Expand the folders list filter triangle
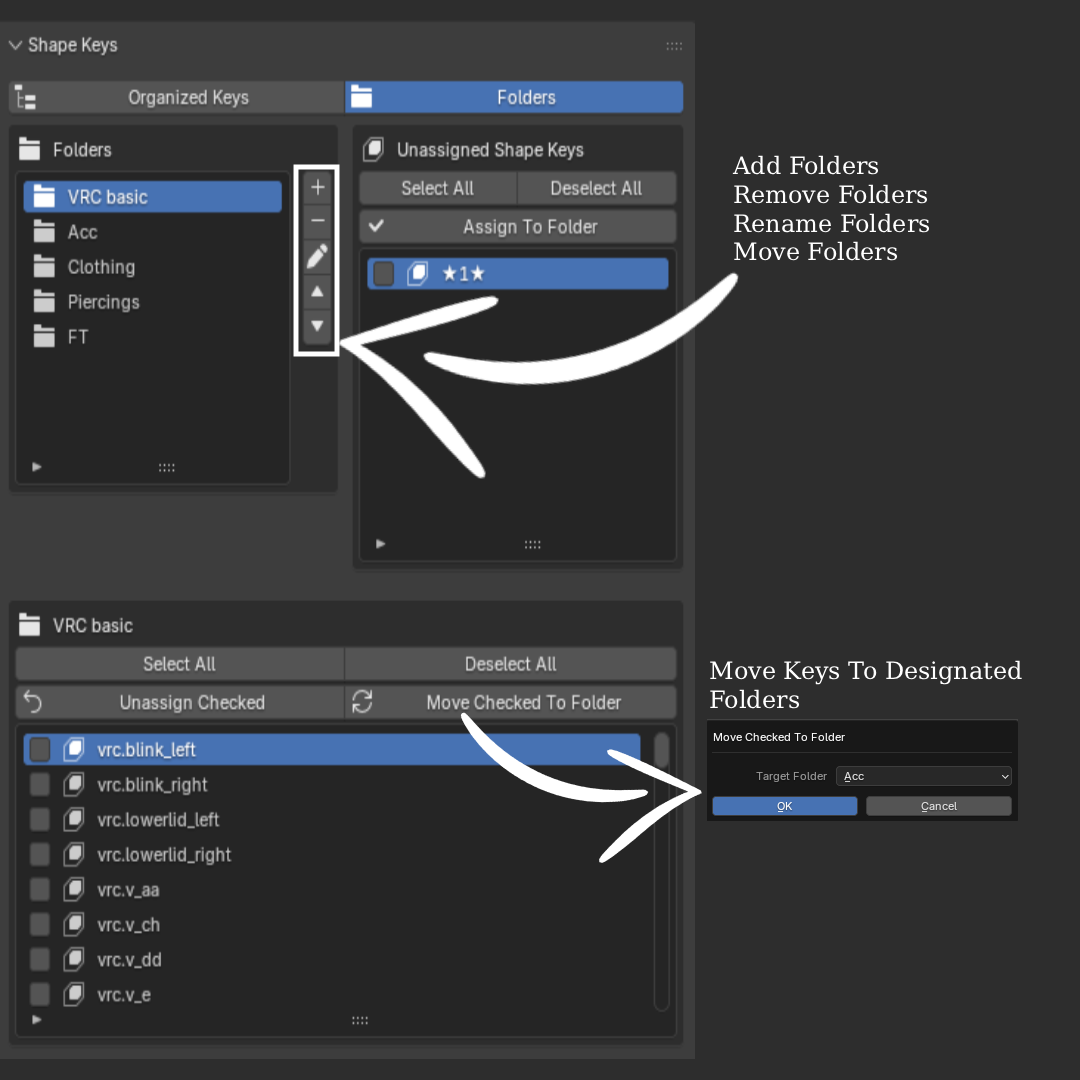Viewport: 1080px width, 1080px height. (37, 467)
